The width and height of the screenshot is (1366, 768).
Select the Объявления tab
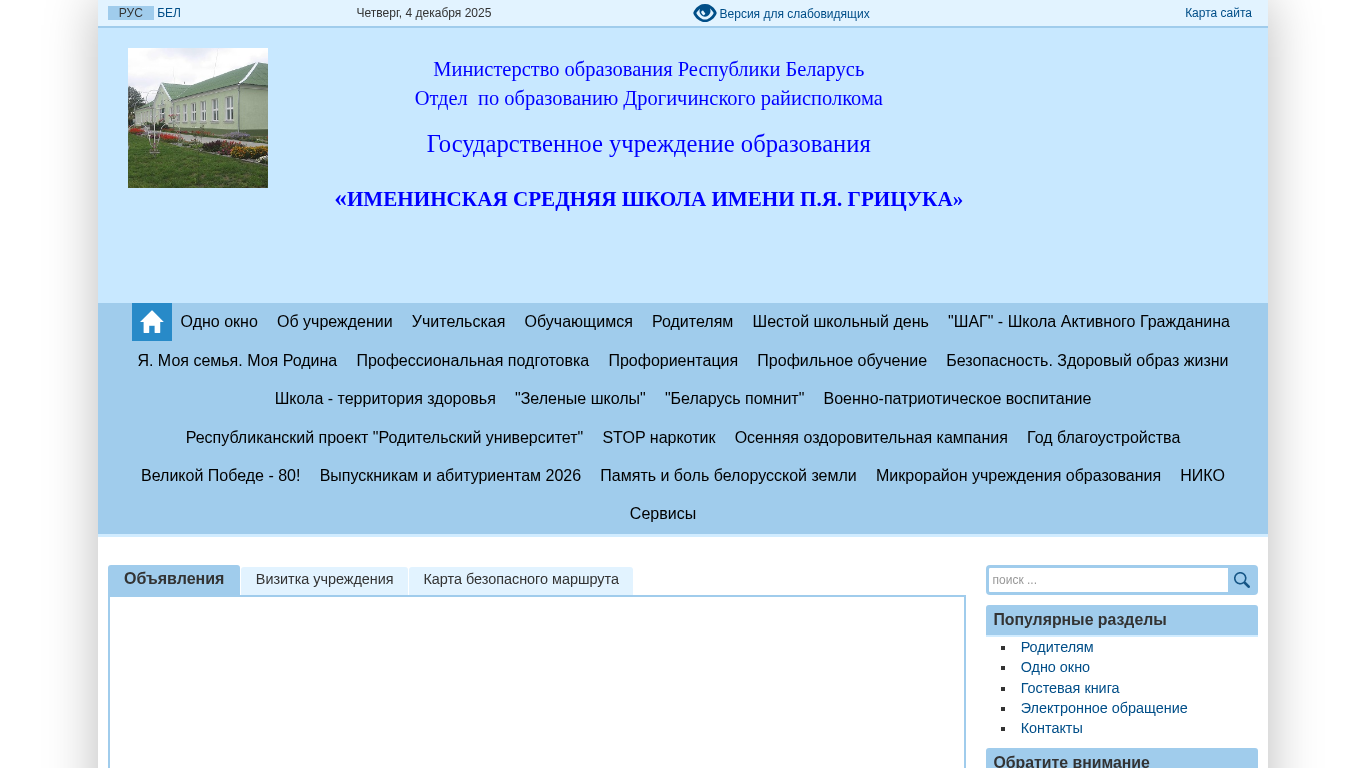(x=174, y=580)
